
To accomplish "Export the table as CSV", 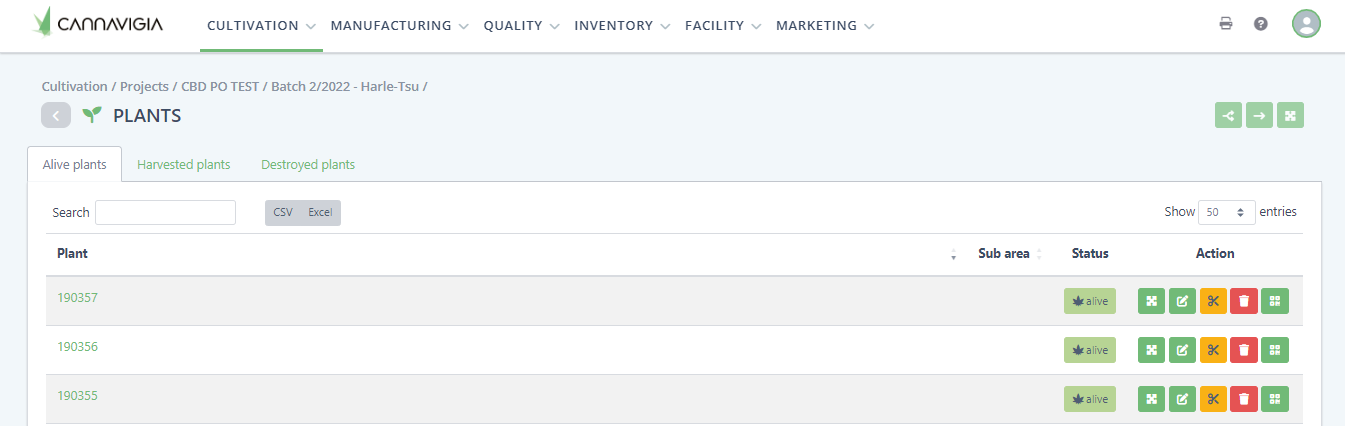I will [283, 213].
